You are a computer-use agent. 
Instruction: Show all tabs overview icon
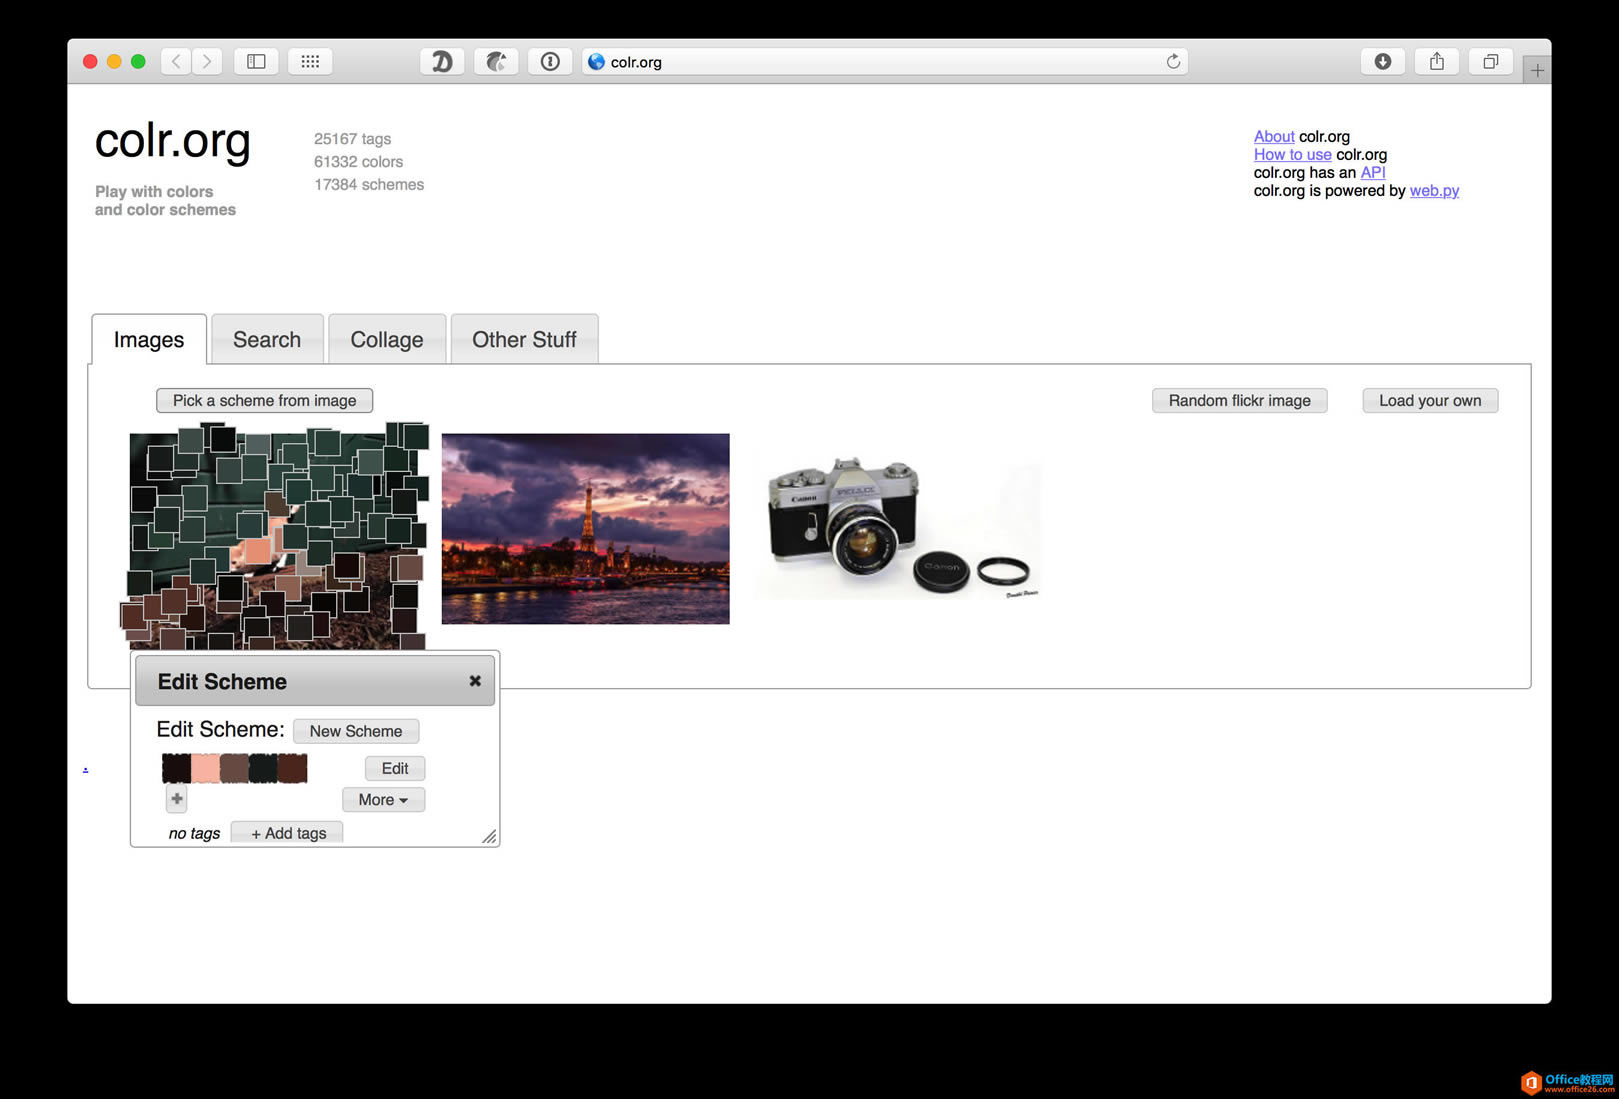click(1490, 62)
